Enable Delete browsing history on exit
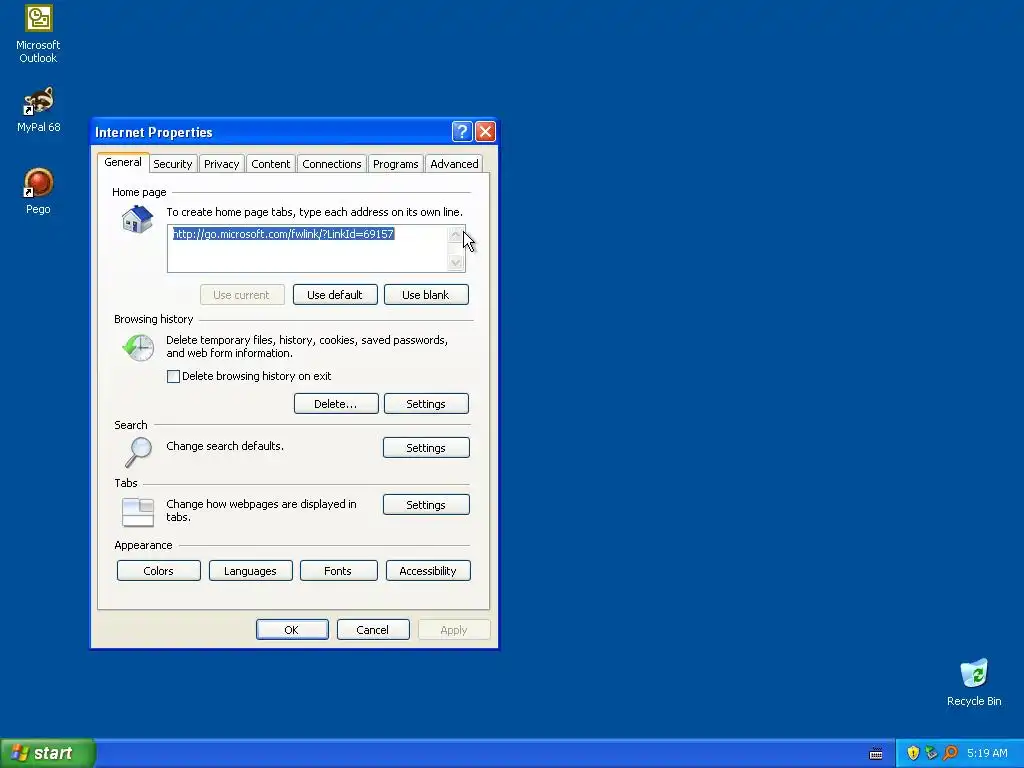The height and width of the screenshot is (768, 1024). (173, 376)
